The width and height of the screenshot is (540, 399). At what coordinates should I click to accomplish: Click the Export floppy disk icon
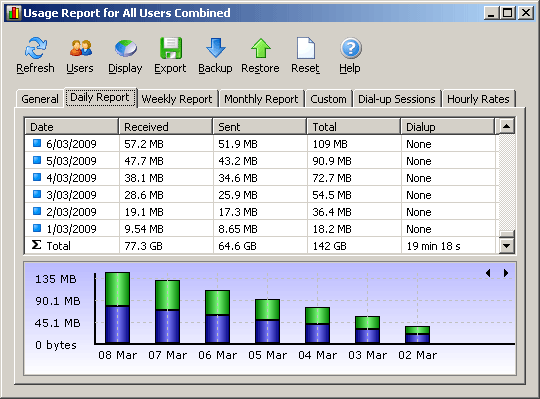click(x=171, y=48)
